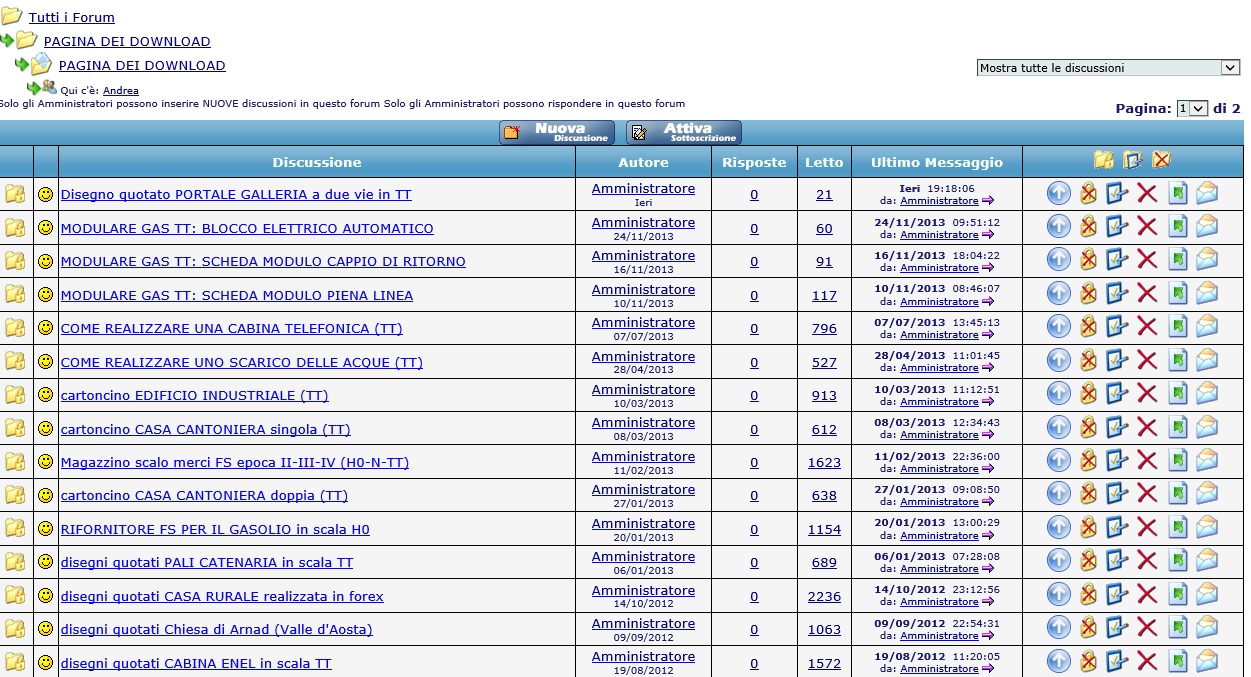
Task: Click the crossed padlock icon for CASA CANTONIERA singola
Action: [1088, 428]
